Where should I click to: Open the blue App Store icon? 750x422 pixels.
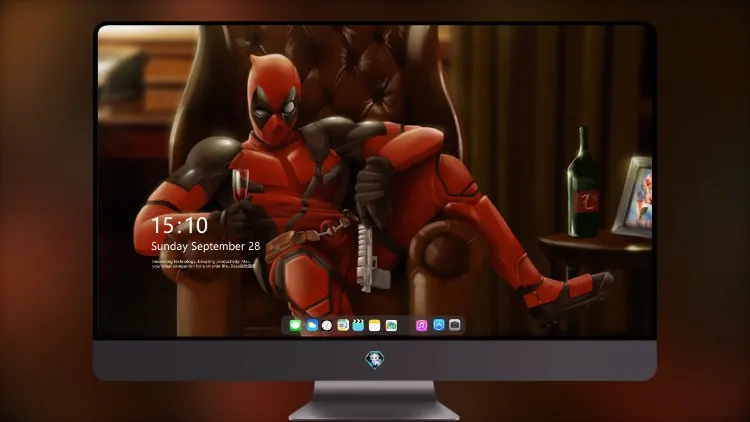pos(439,325)
